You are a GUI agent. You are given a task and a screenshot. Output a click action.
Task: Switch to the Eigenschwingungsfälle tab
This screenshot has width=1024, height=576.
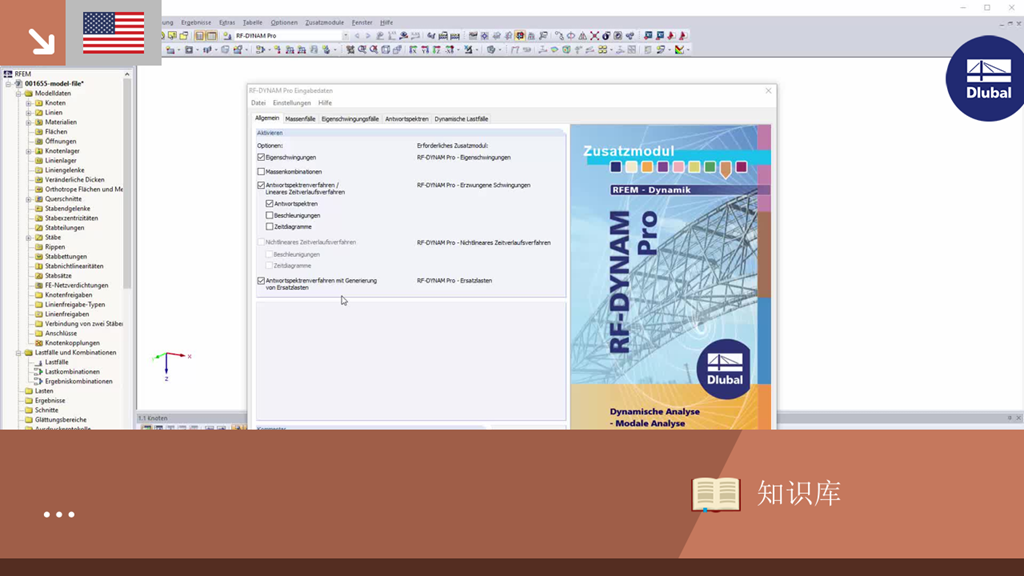pos(350,119)
